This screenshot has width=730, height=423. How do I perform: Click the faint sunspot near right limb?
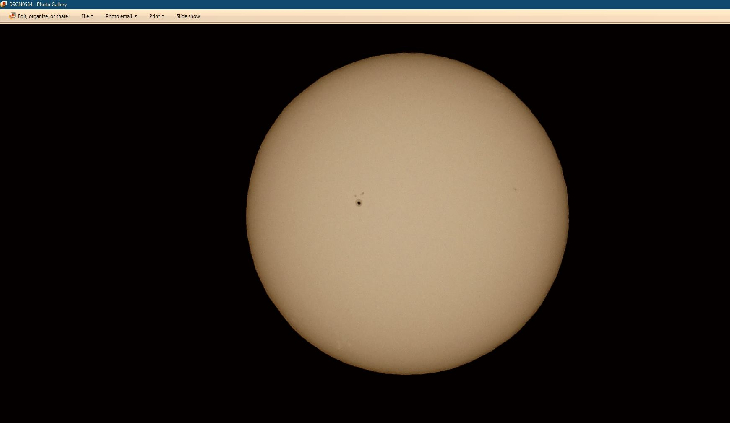[x=515, y=189]
